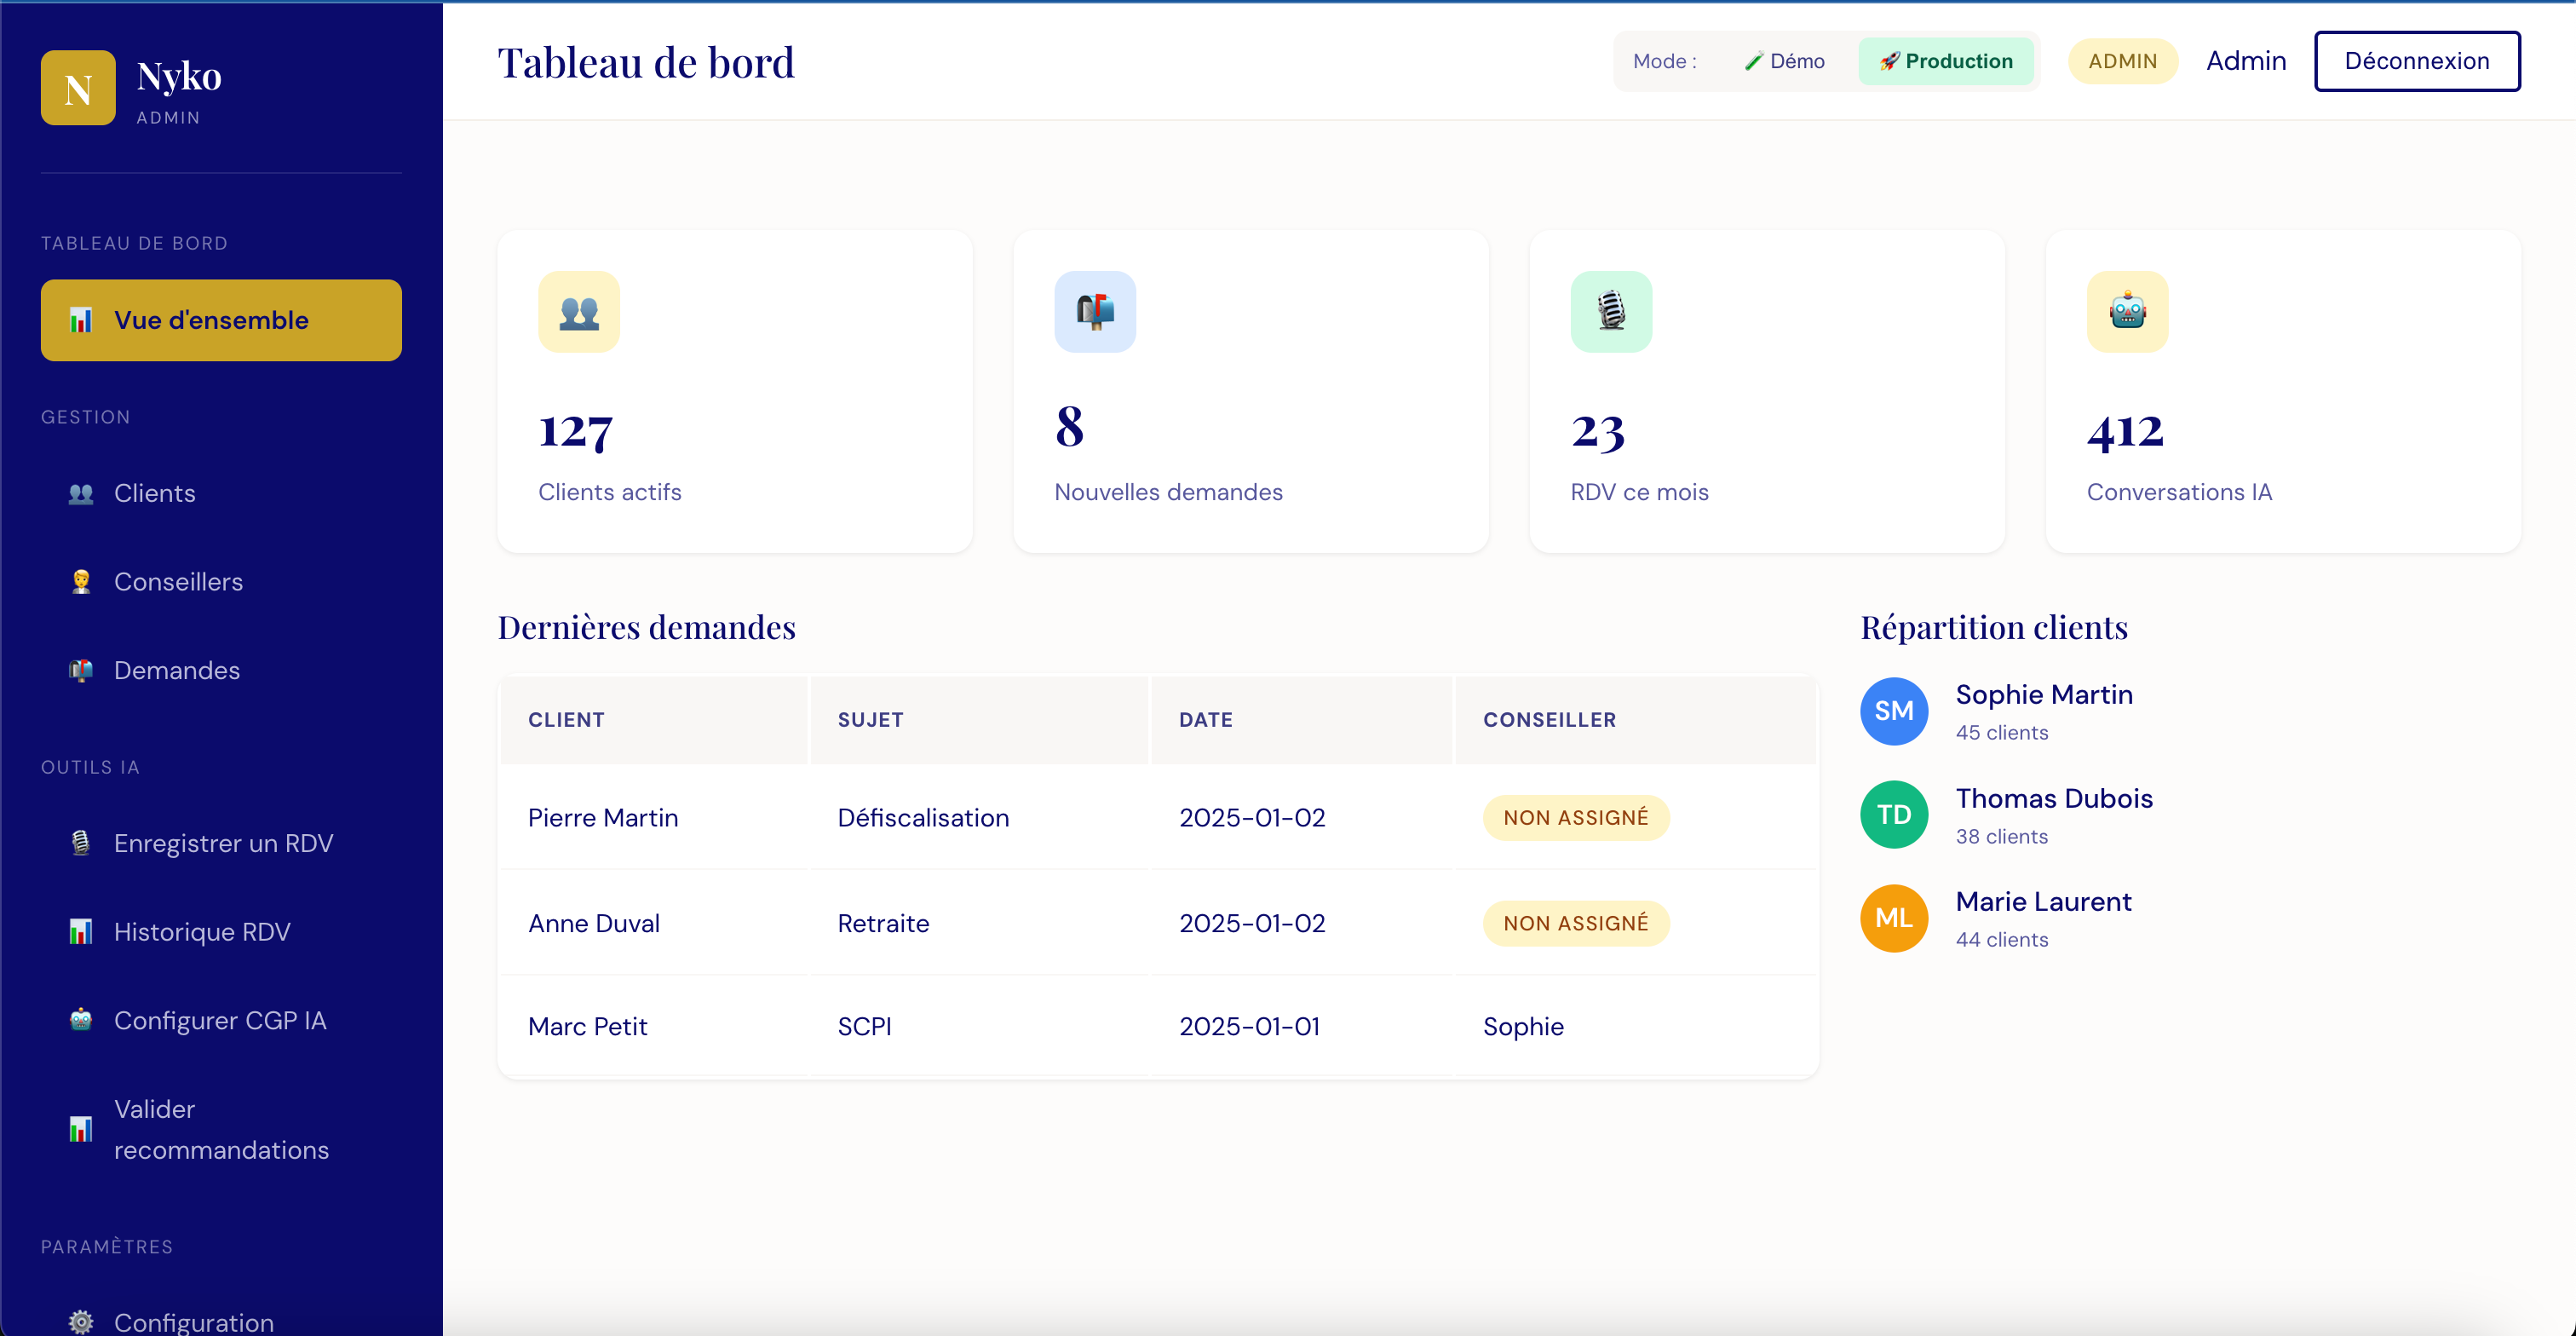Click Pierre Martin's NON ASSIGNÉ badge
Screen dimensions: 2576x1336
tap(1575, 818)
